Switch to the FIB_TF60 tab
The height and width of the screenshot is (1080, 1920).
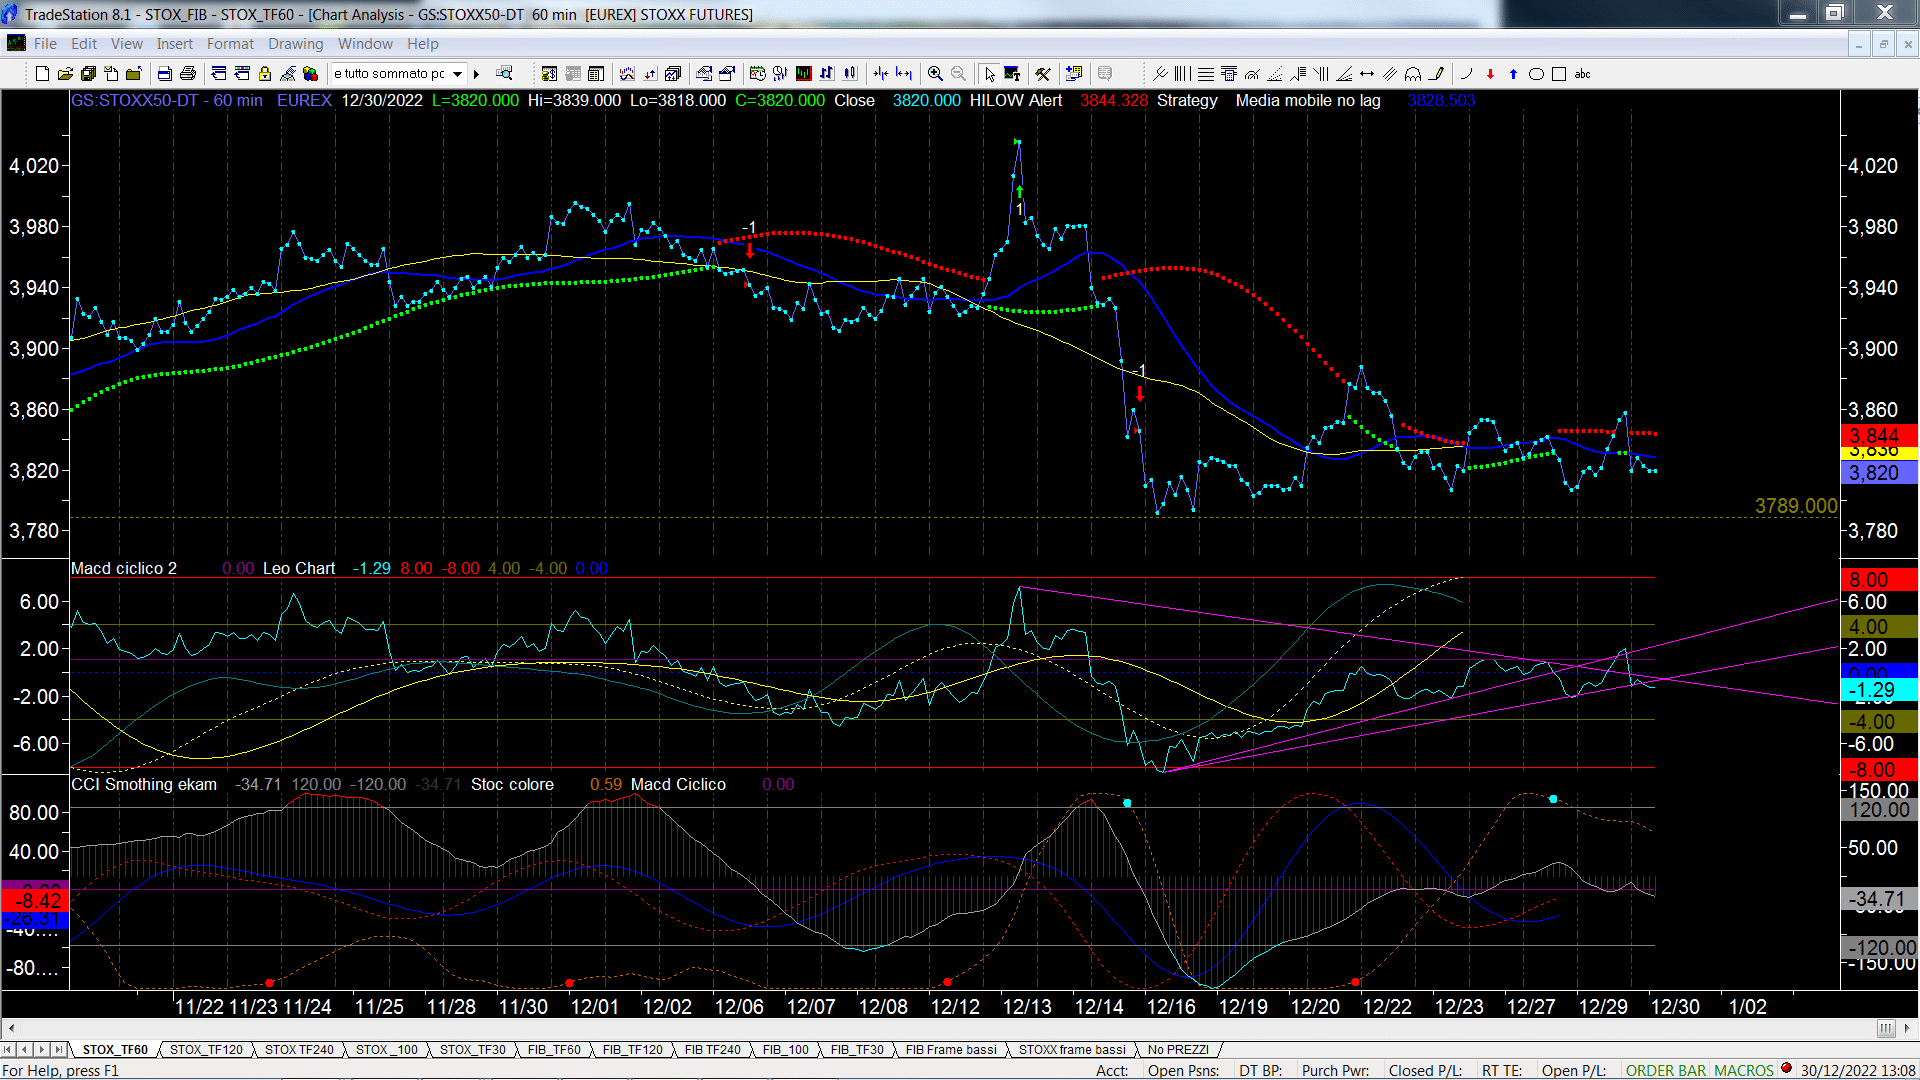pyautogui.click(x=554, y=1049)
